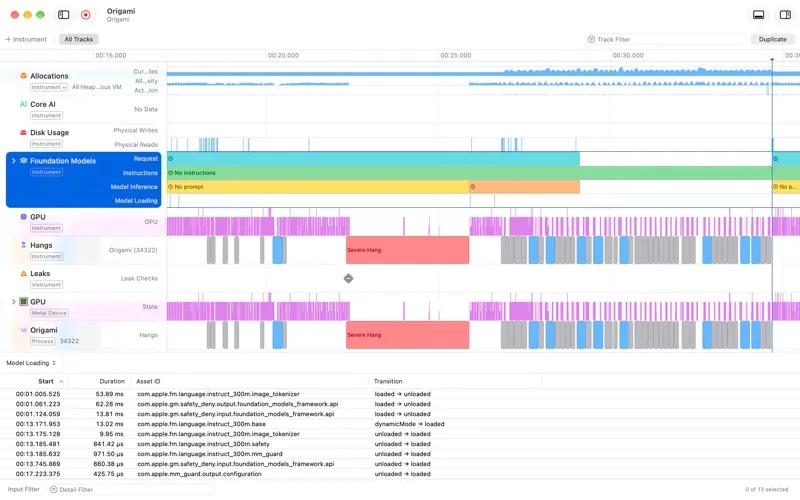Screen dimensions: 800x500
Task: Sort by the Transition column
Action: tap(388, 381)
